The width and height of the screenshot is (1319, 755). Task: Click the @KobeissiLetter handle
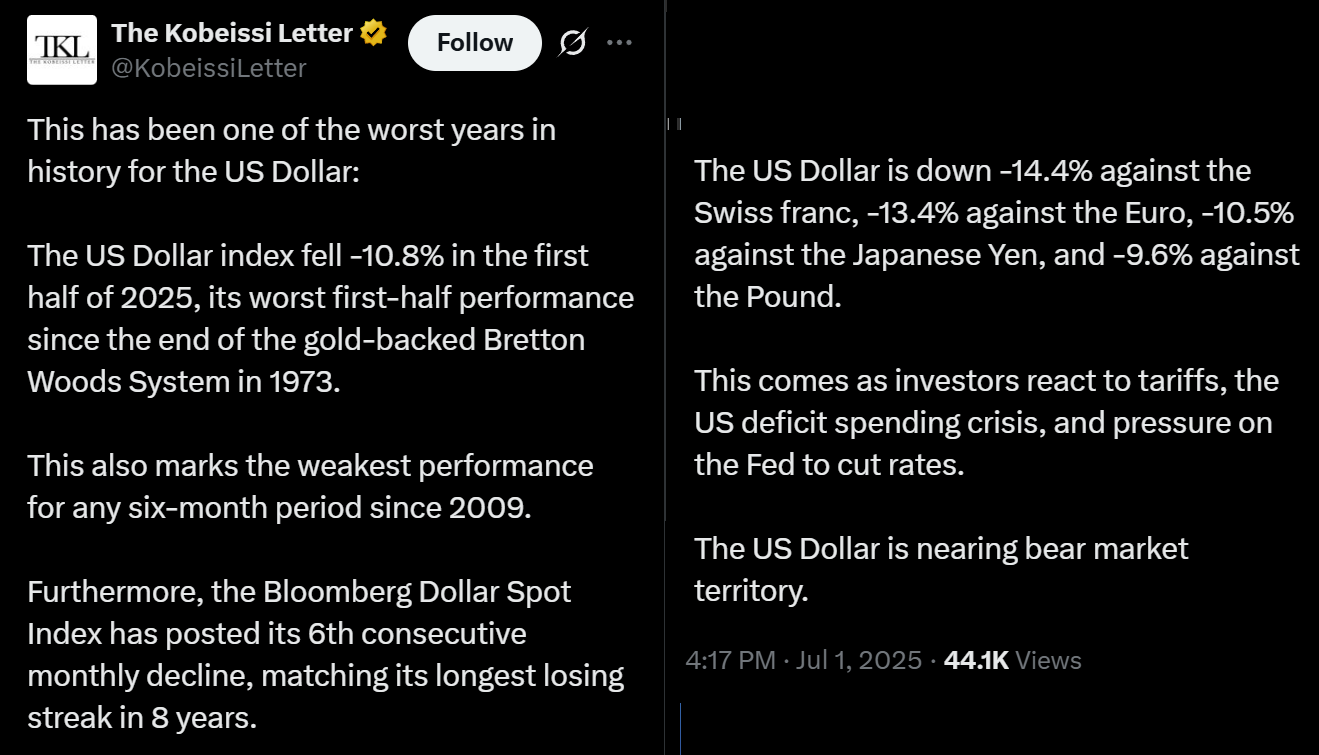point(209,67)
